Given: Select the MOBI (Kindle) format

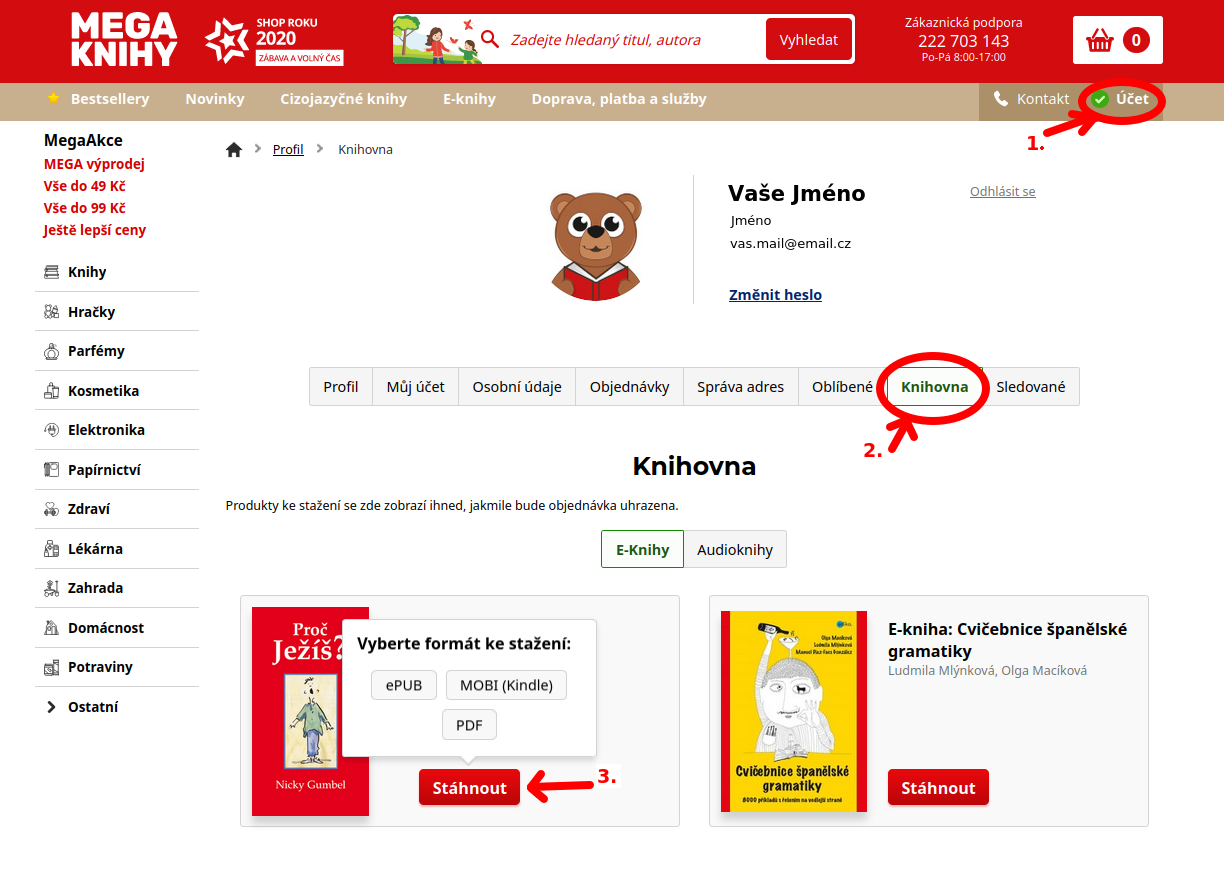Looking at the screenshot, I should [506, 685].
